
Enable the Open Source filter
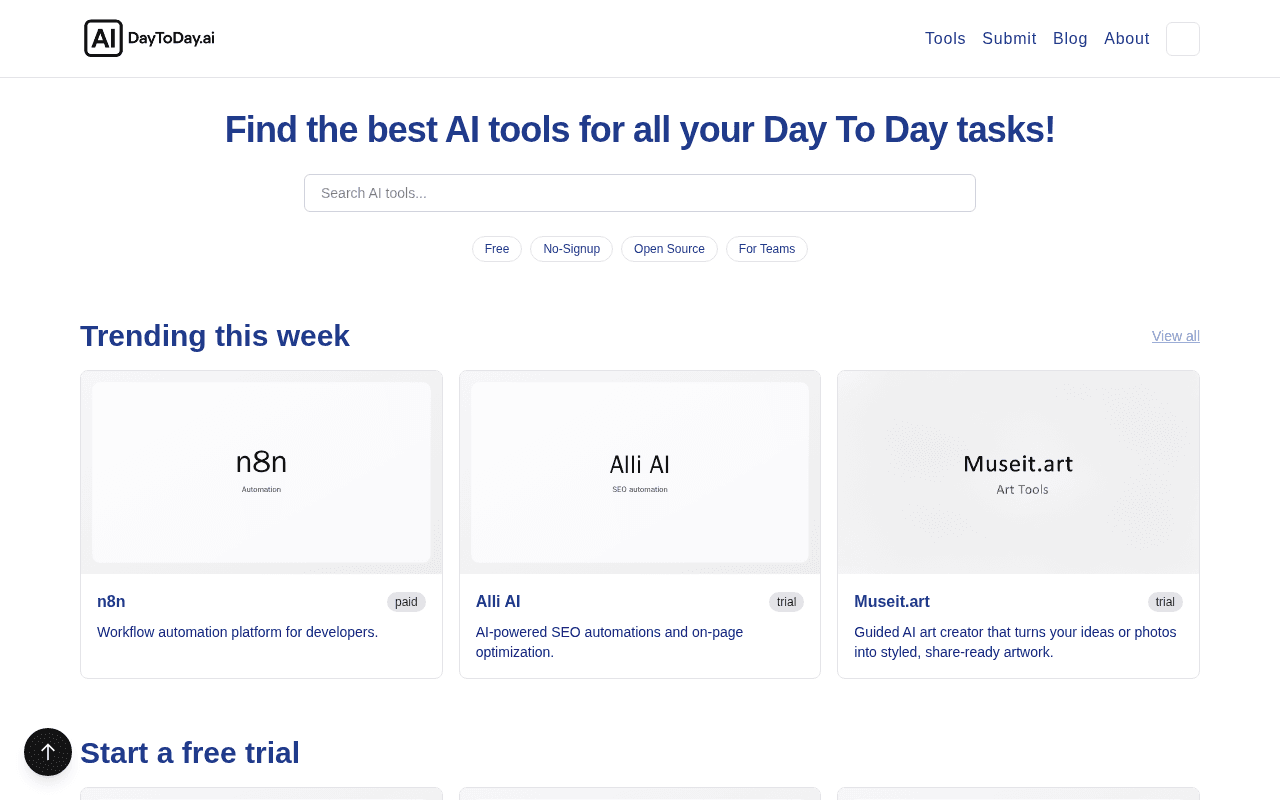coord(669,249)
